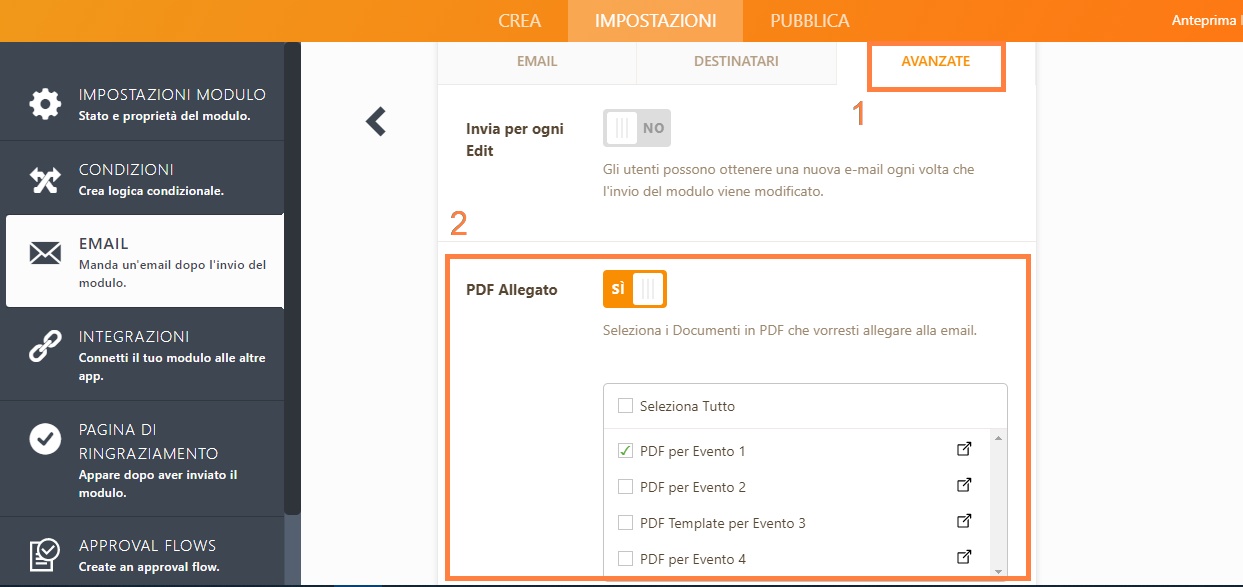Screen dimensions: 1243x587
Task: Click the Condizioni tools icon
Action: tap(45, 179)
